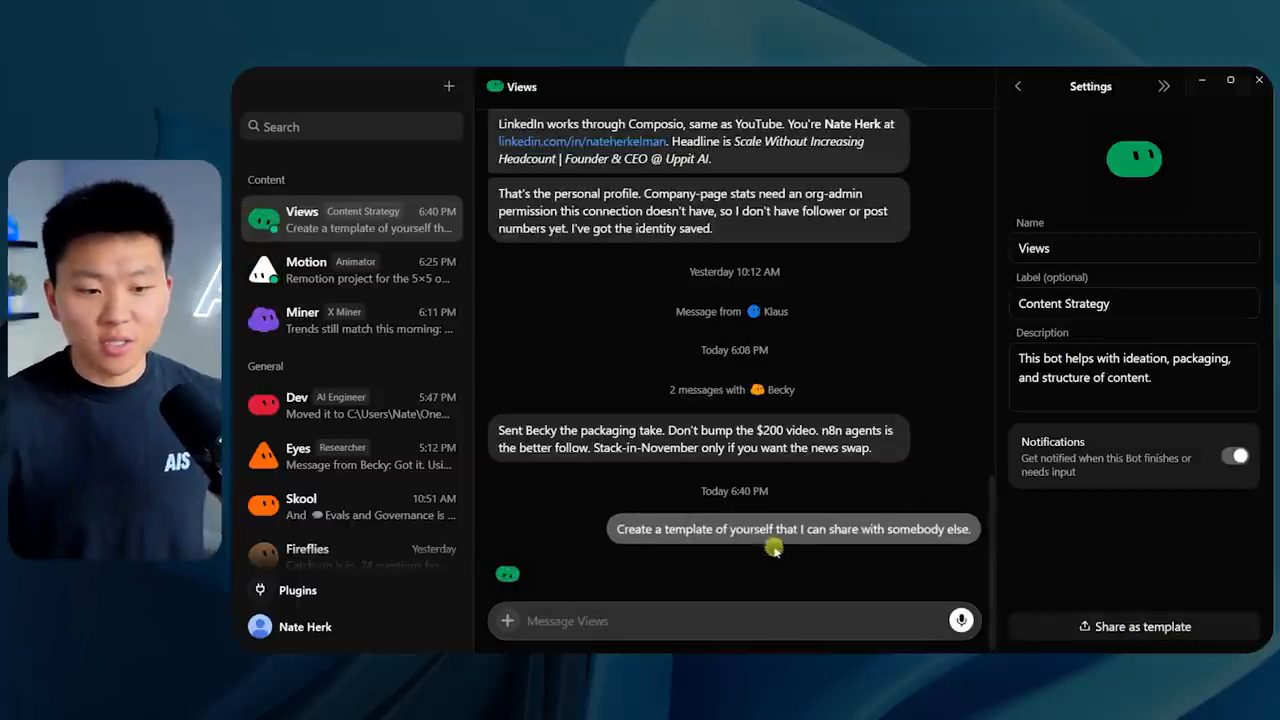Click the white Motion bot avatar

coord(263,270)
